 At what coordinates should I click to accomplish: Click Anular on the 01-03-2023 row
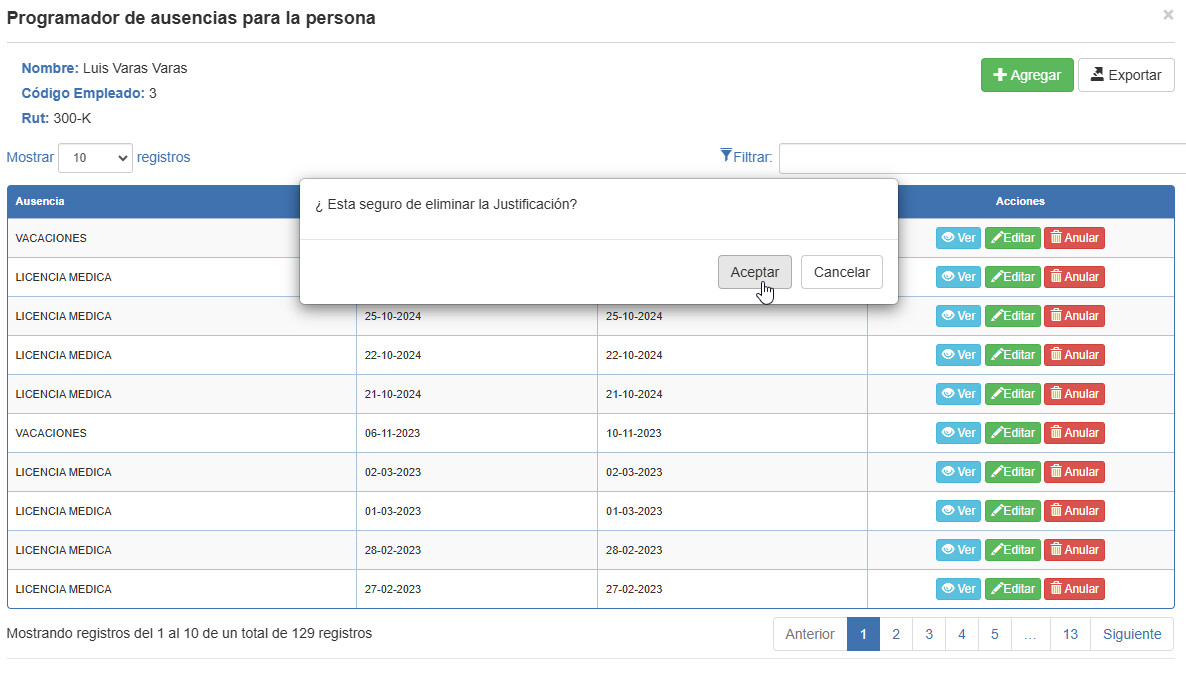[x=1074, y=511]
